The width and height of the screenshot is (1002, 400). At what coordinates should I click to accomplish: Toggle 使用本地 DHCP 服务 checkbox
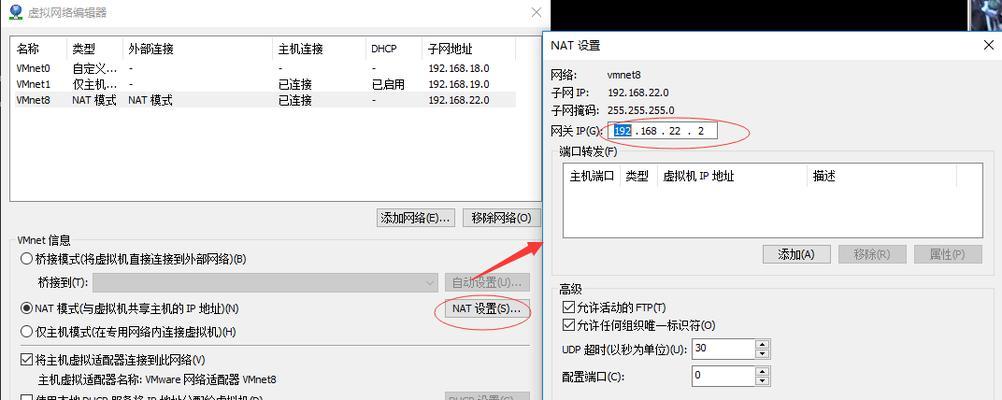(27, 399)
